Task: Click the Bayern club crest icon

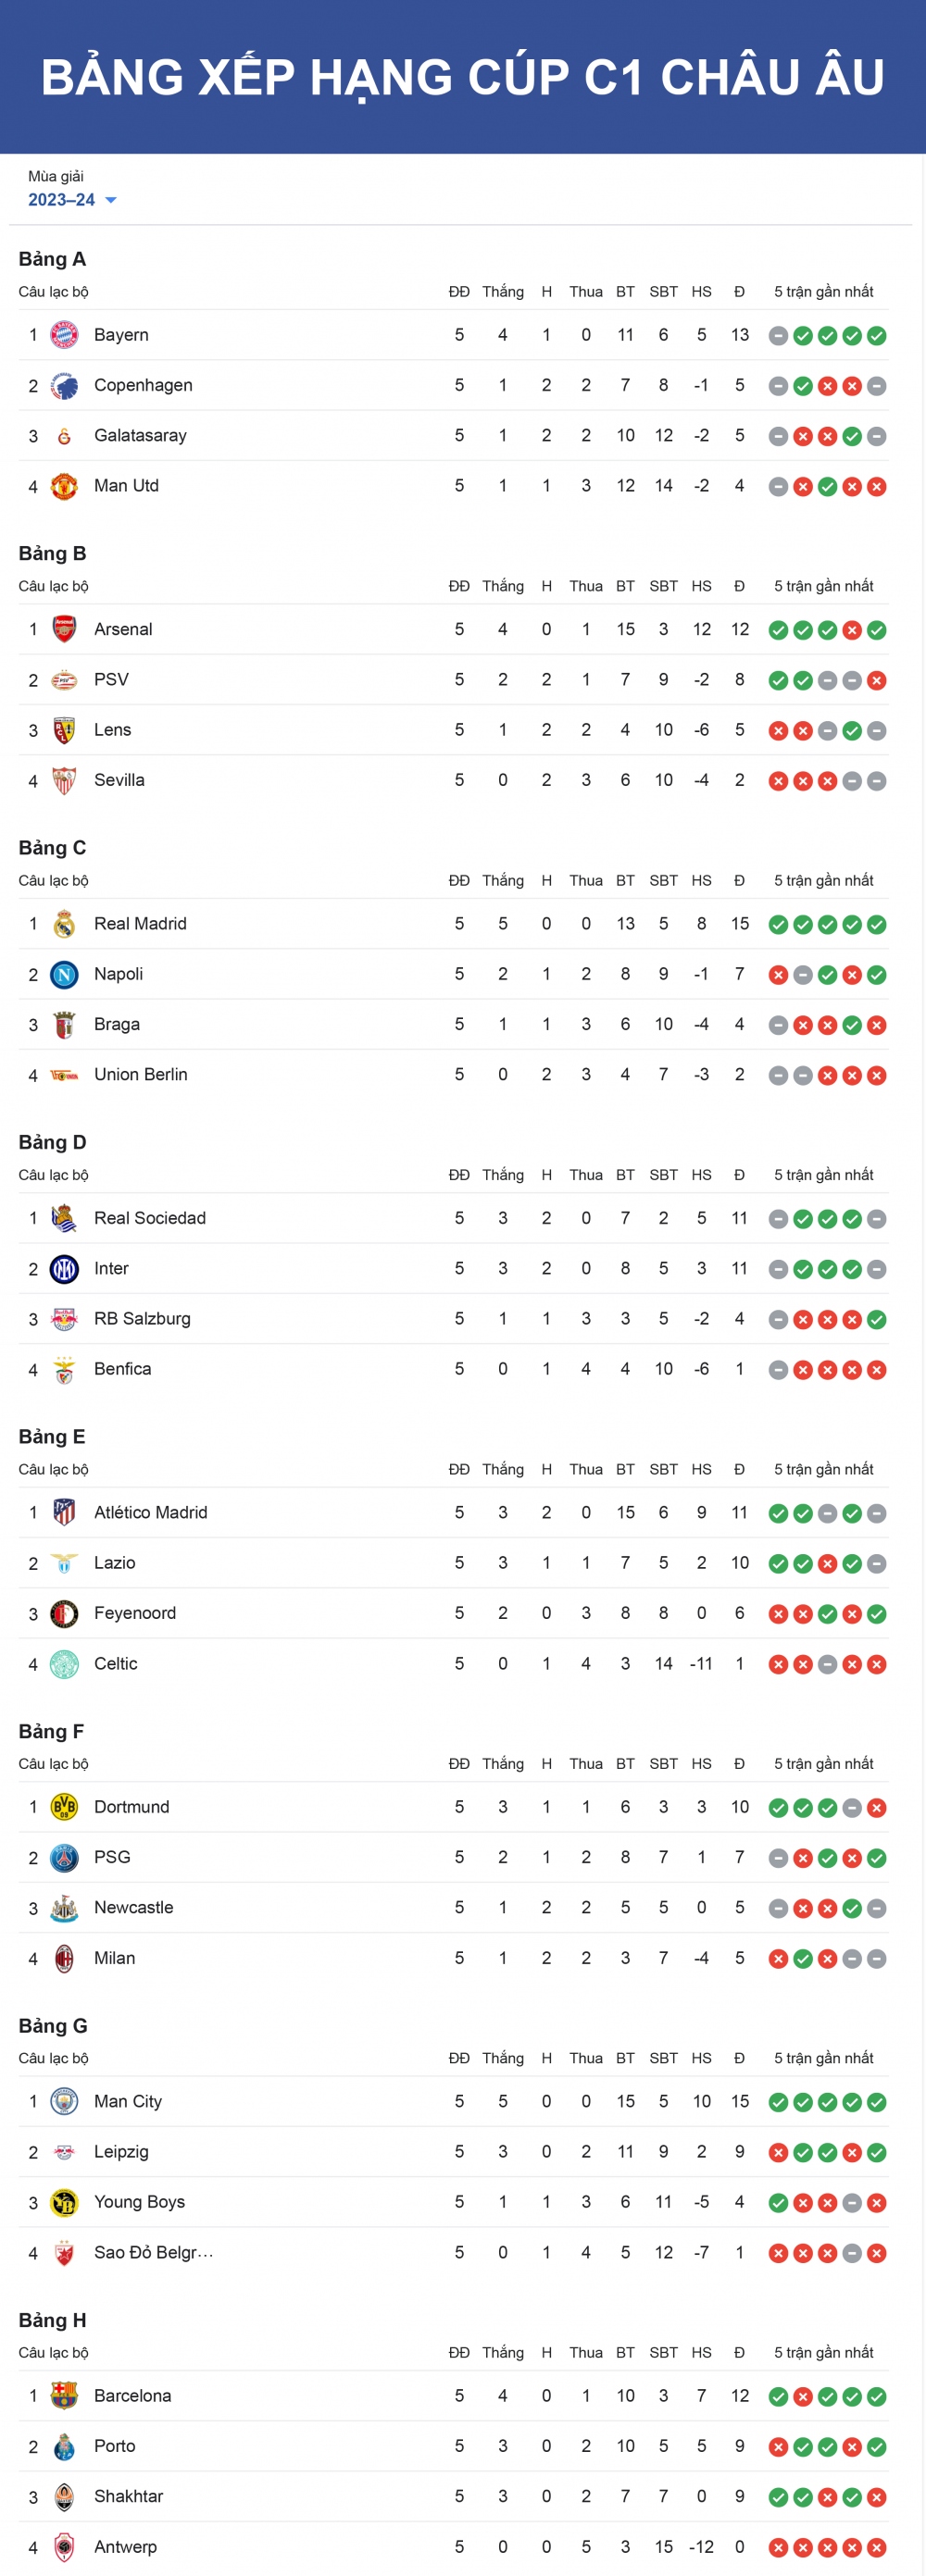Action: click(x=64, y=335)
